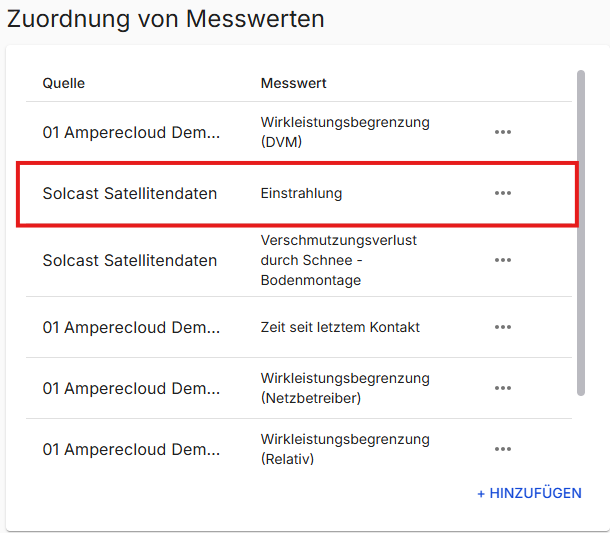610x533 pixels.
Task: Click the + HINZUFÜGEN button
Action: point(529,493)
